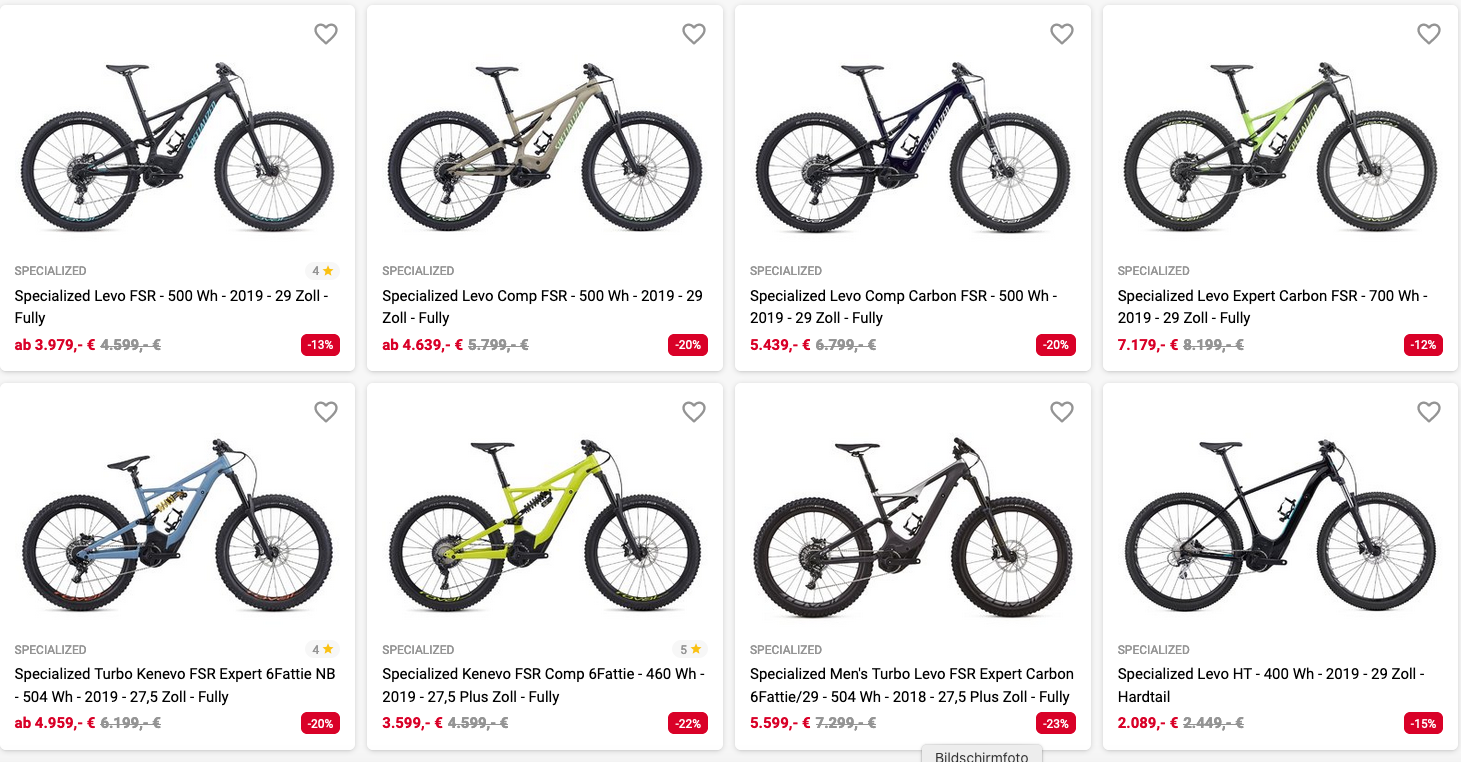This screenshot has width=1461, height=762.
Task: Click the yellow Kenevo FSR Comp image
Action: tap(544, 525)
